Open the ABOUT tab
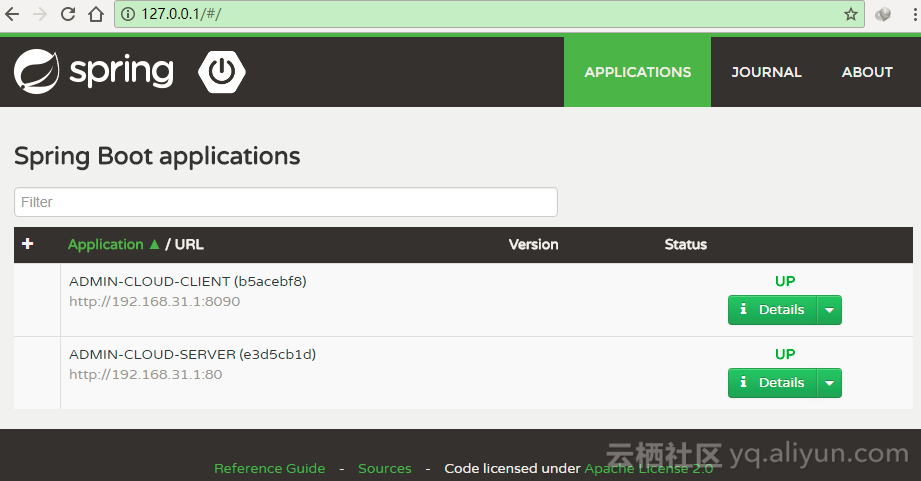 tap(867, 72)
